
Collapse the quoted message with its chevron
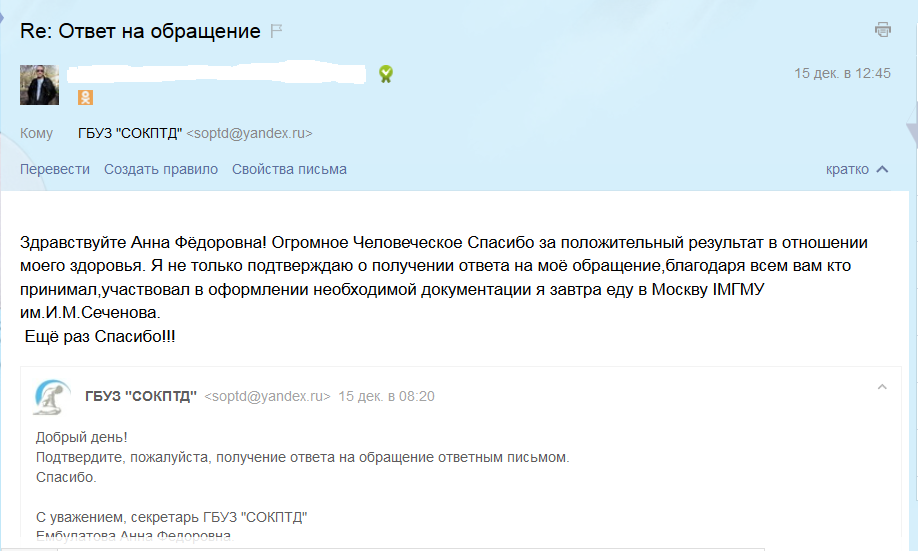pyautogui.click(x=882, y=387)
